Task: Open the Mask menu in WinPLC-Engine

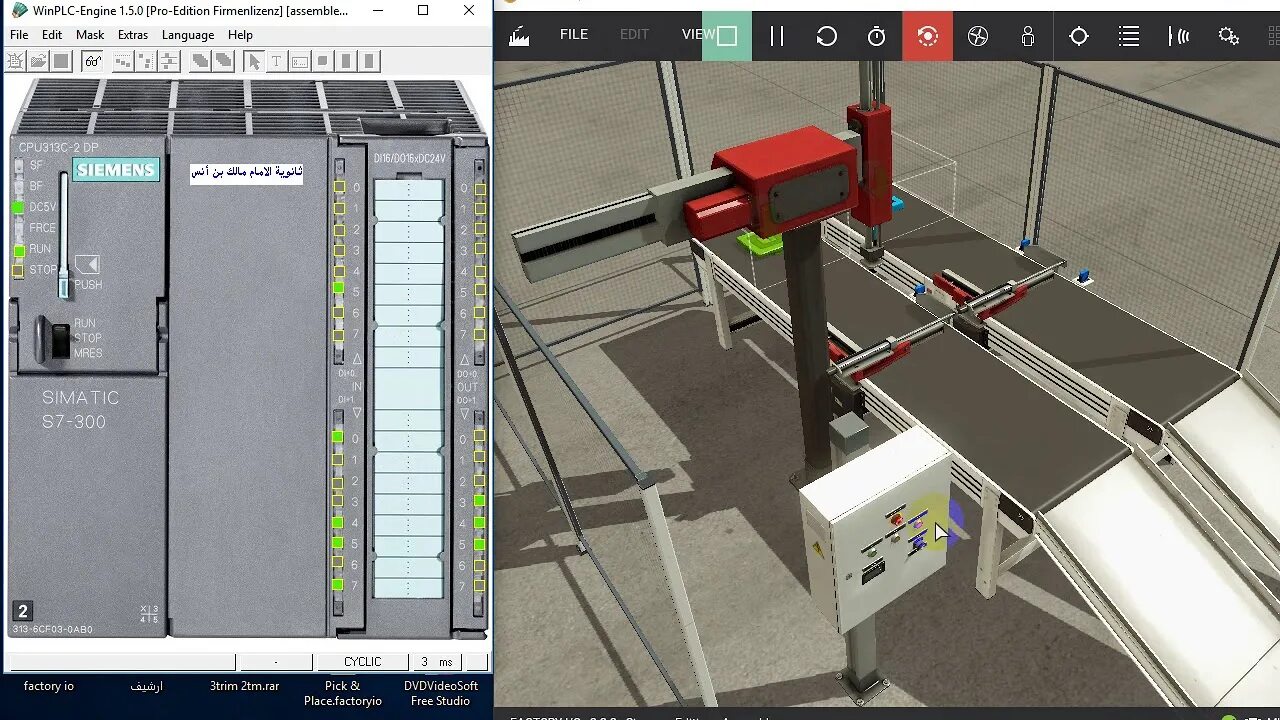Action: pos(90,34)
